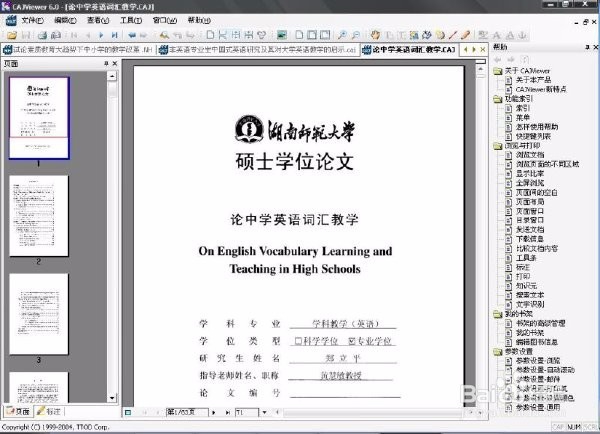Click the document horizontal scrollbar track
The height and width of the screenshot is (434, 600).
(x=373, y=413)
